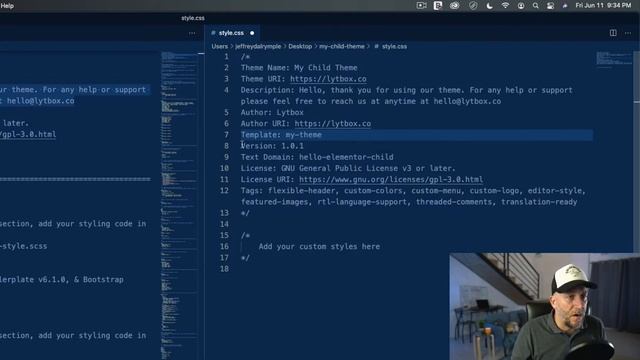
Task: Open the circular slash menu bar icon
Action: [473, 6]
